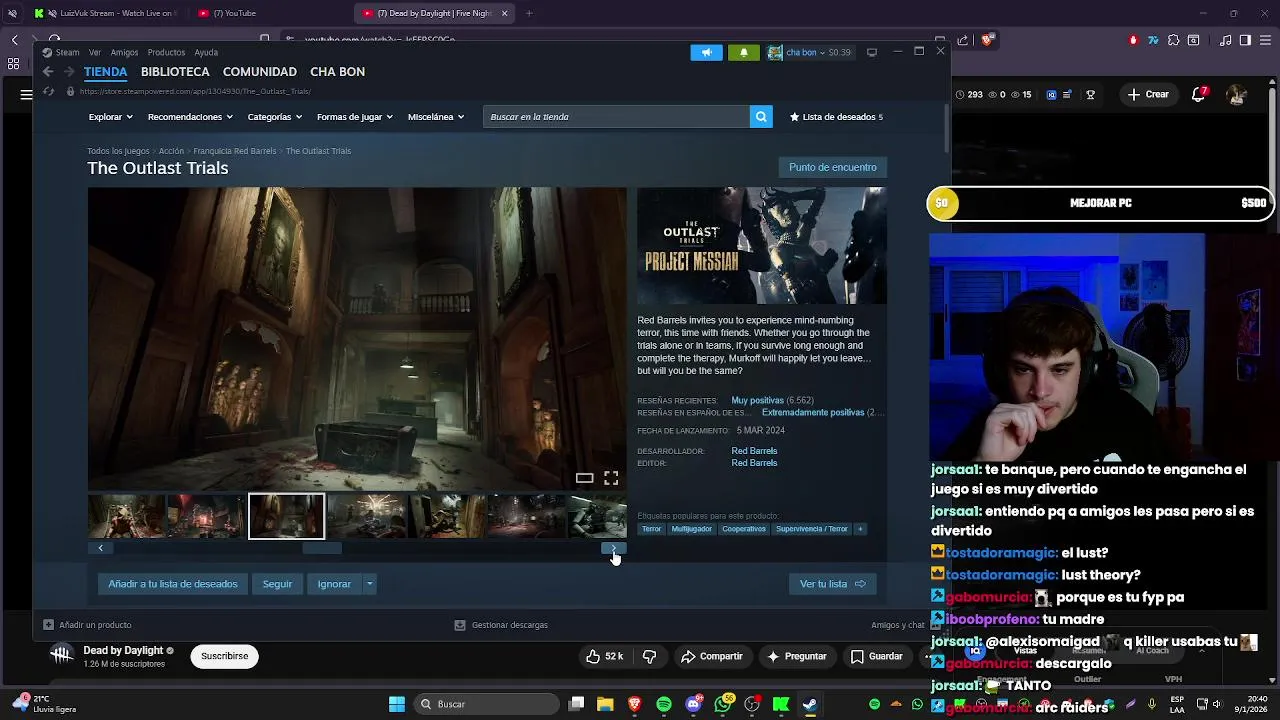Like the YouTube video thumbs up
The width and height of the screenshot is (1280, 720).
(x=604, y=656)
